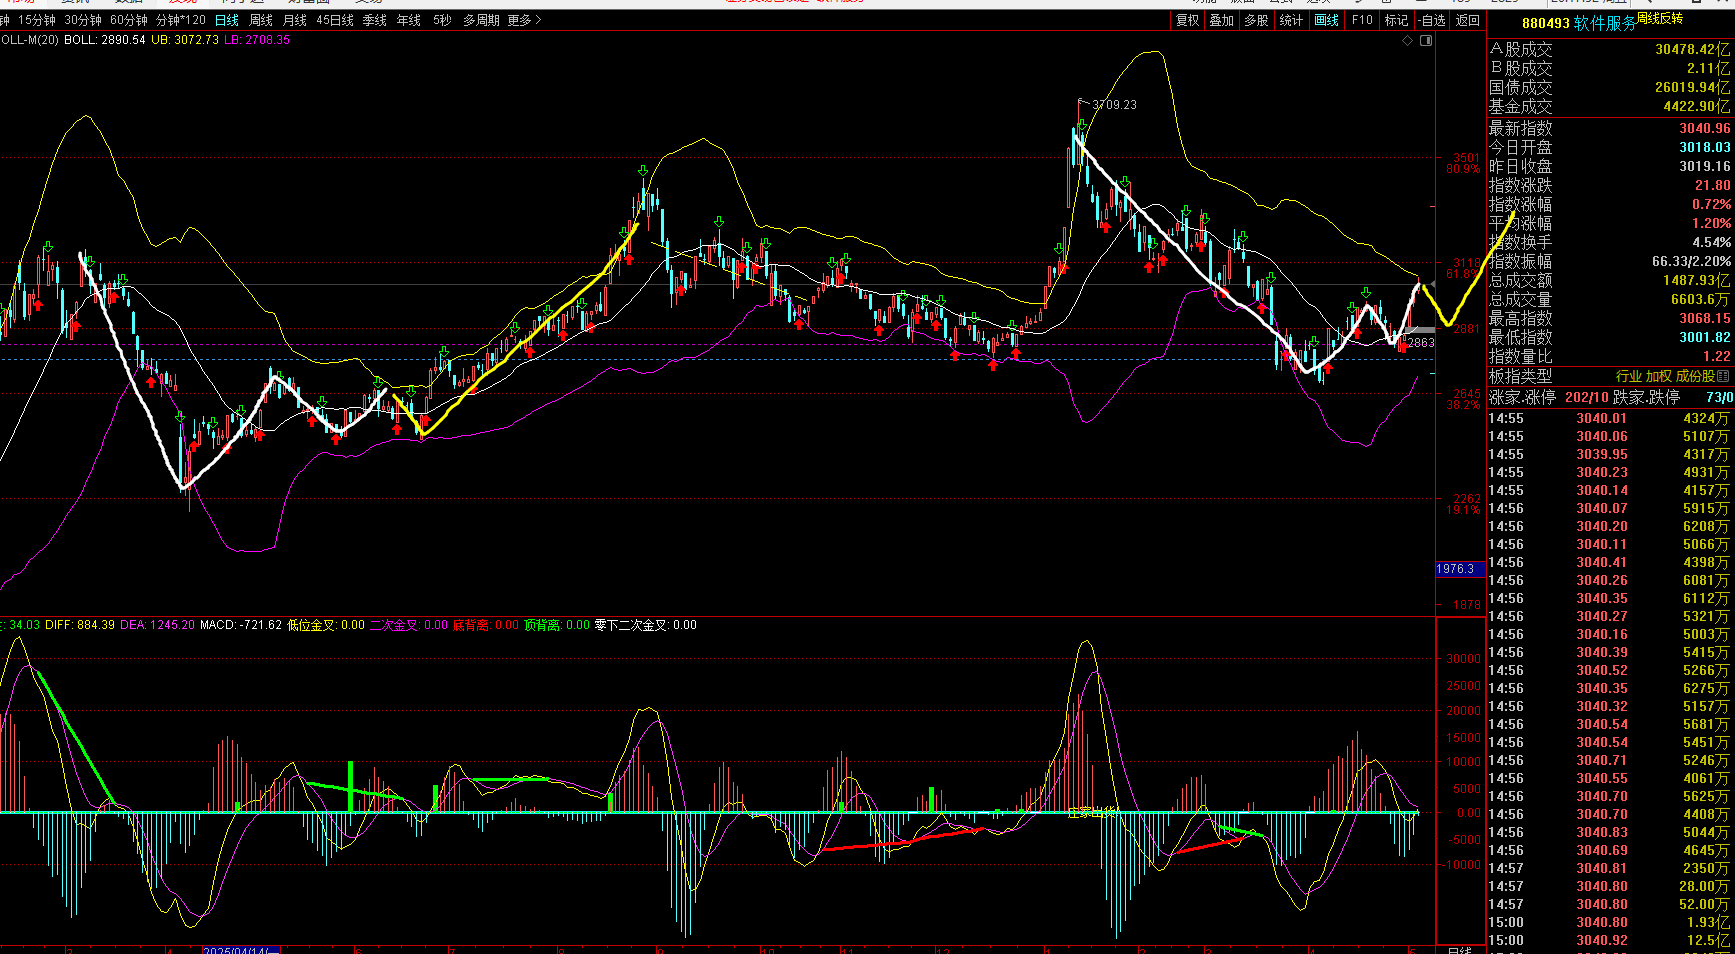The width and height of the screenshot is (1735, 954).
Task: Click the 跌家.跌停 value 73/0
Action: [1720, 397]
